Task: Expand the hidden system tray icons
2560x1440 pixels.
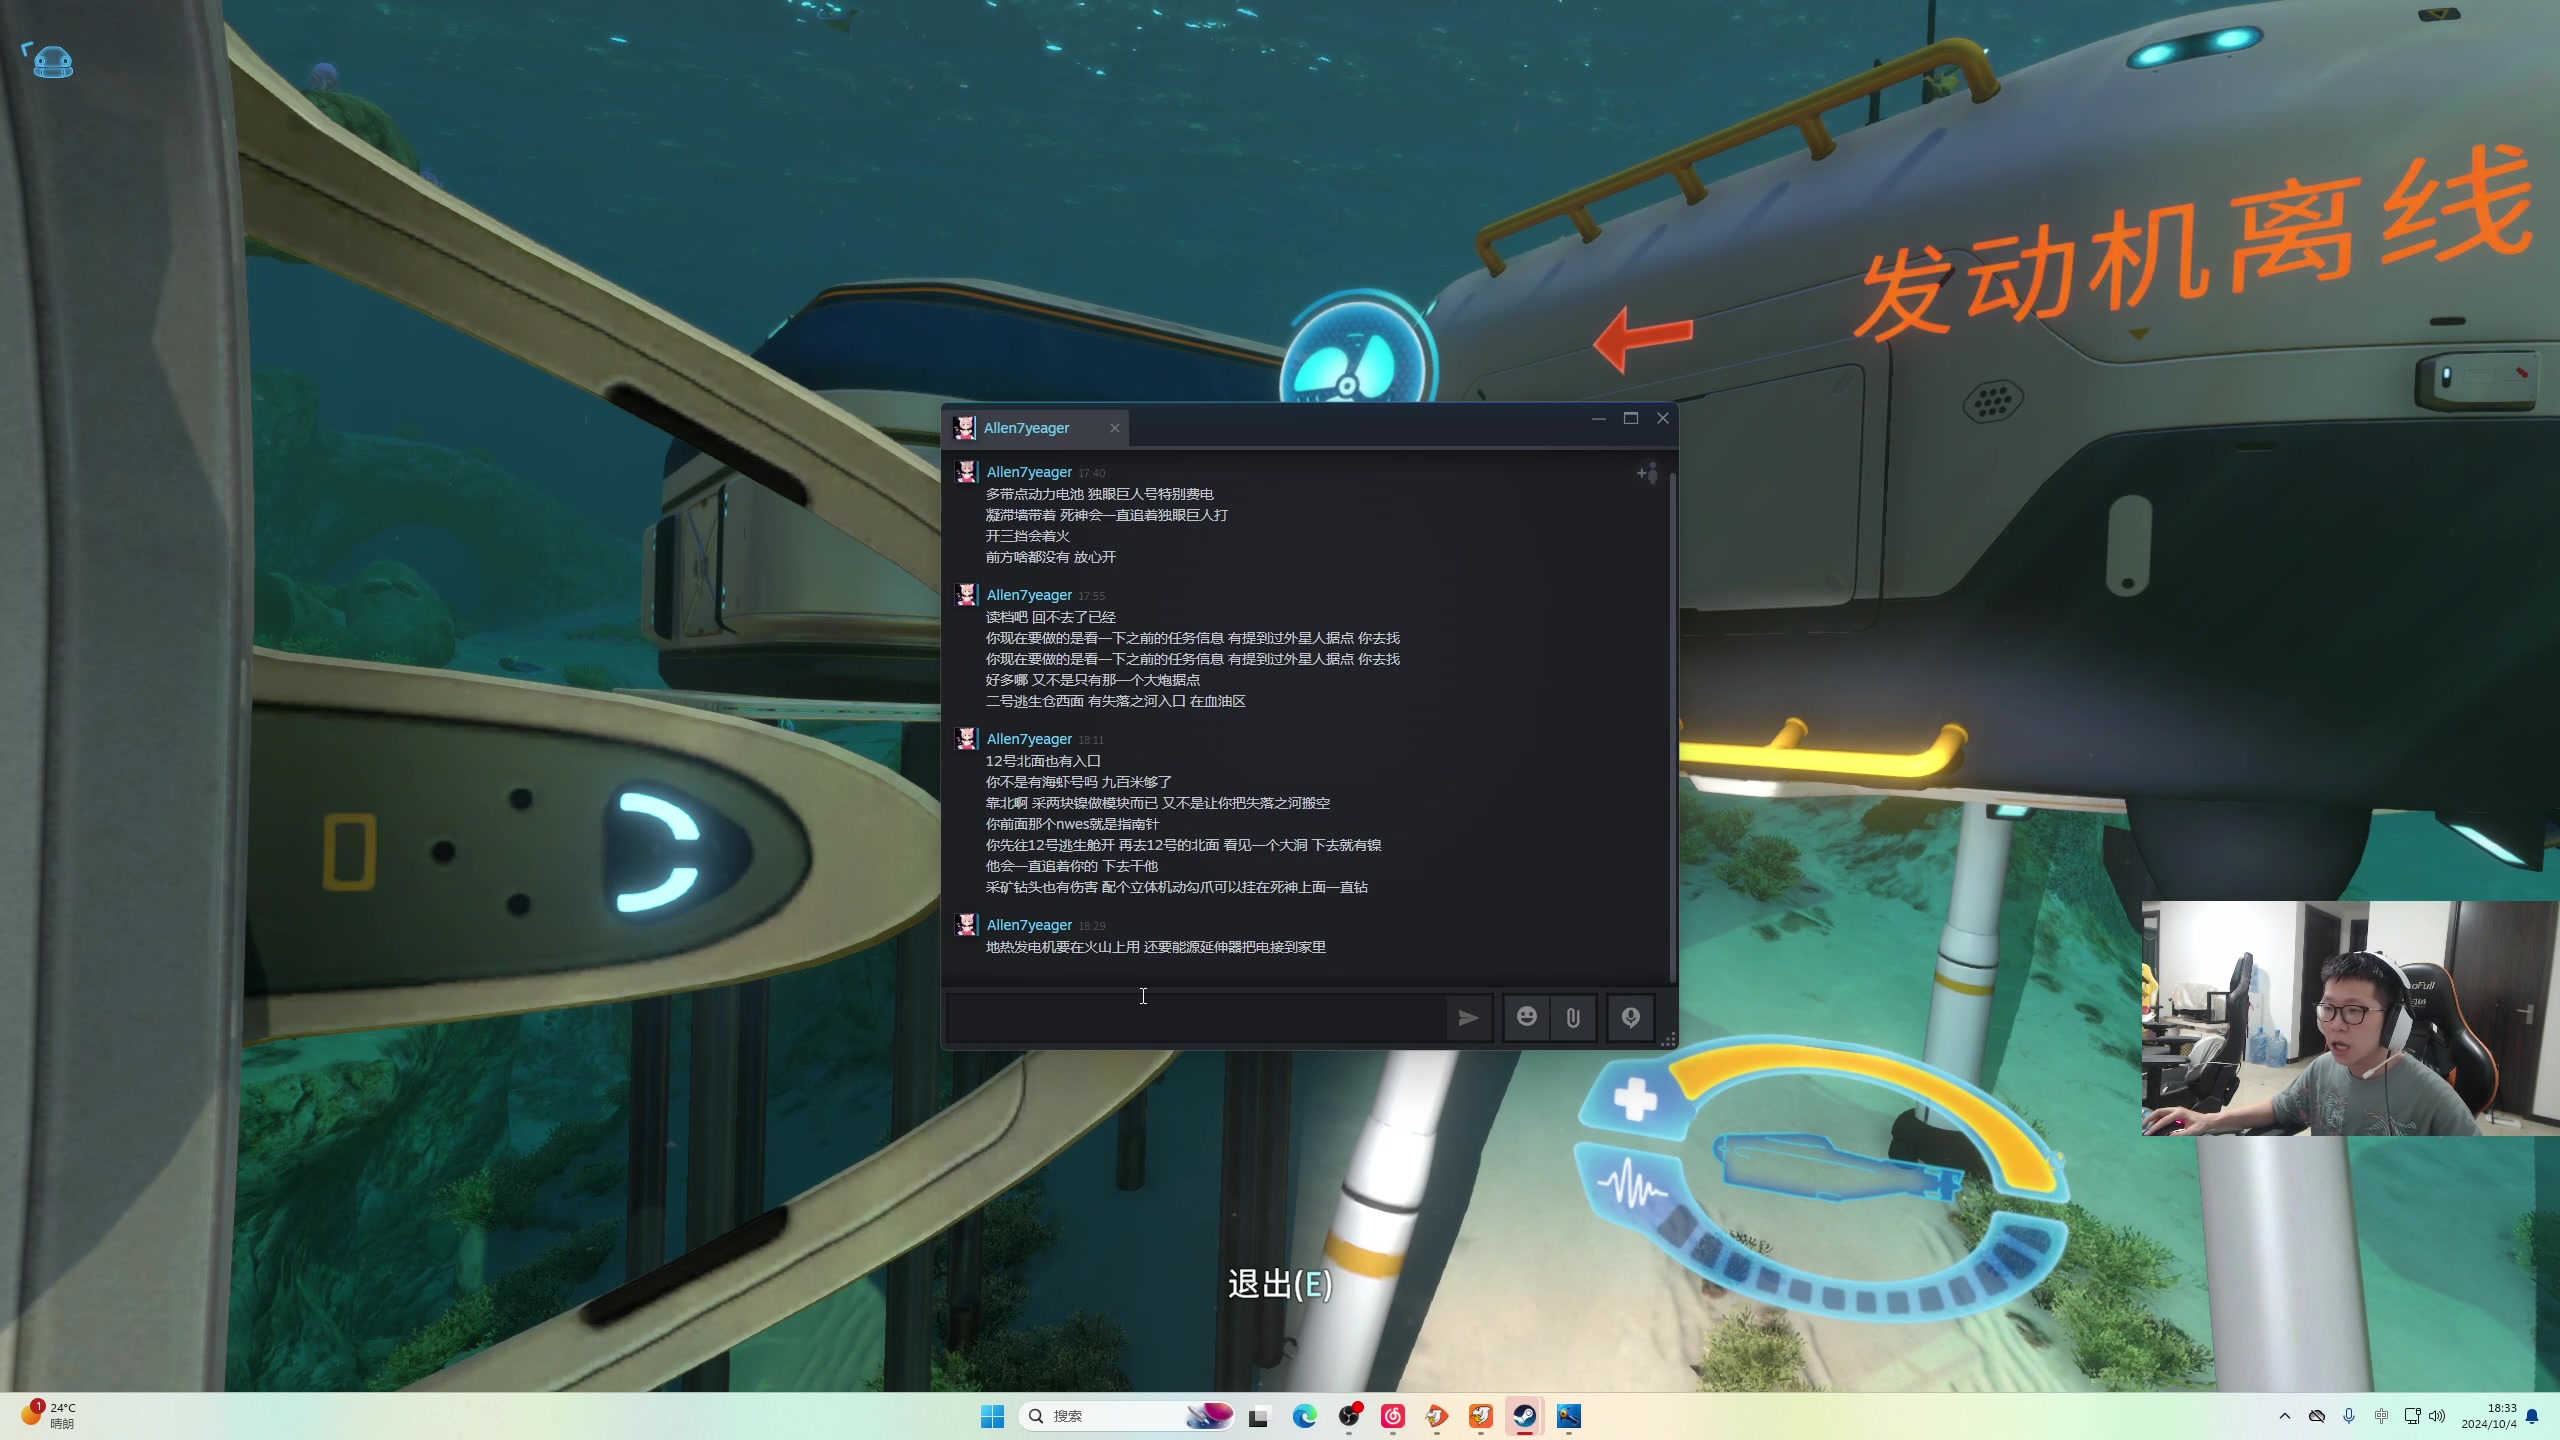Action: (2284, 1416)
